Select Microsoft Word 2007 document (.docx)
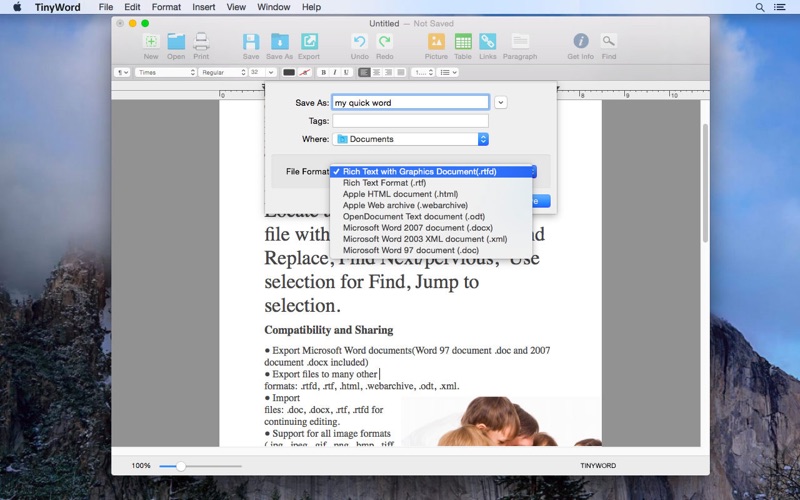 pyautogui.click(x=431, y=228)
